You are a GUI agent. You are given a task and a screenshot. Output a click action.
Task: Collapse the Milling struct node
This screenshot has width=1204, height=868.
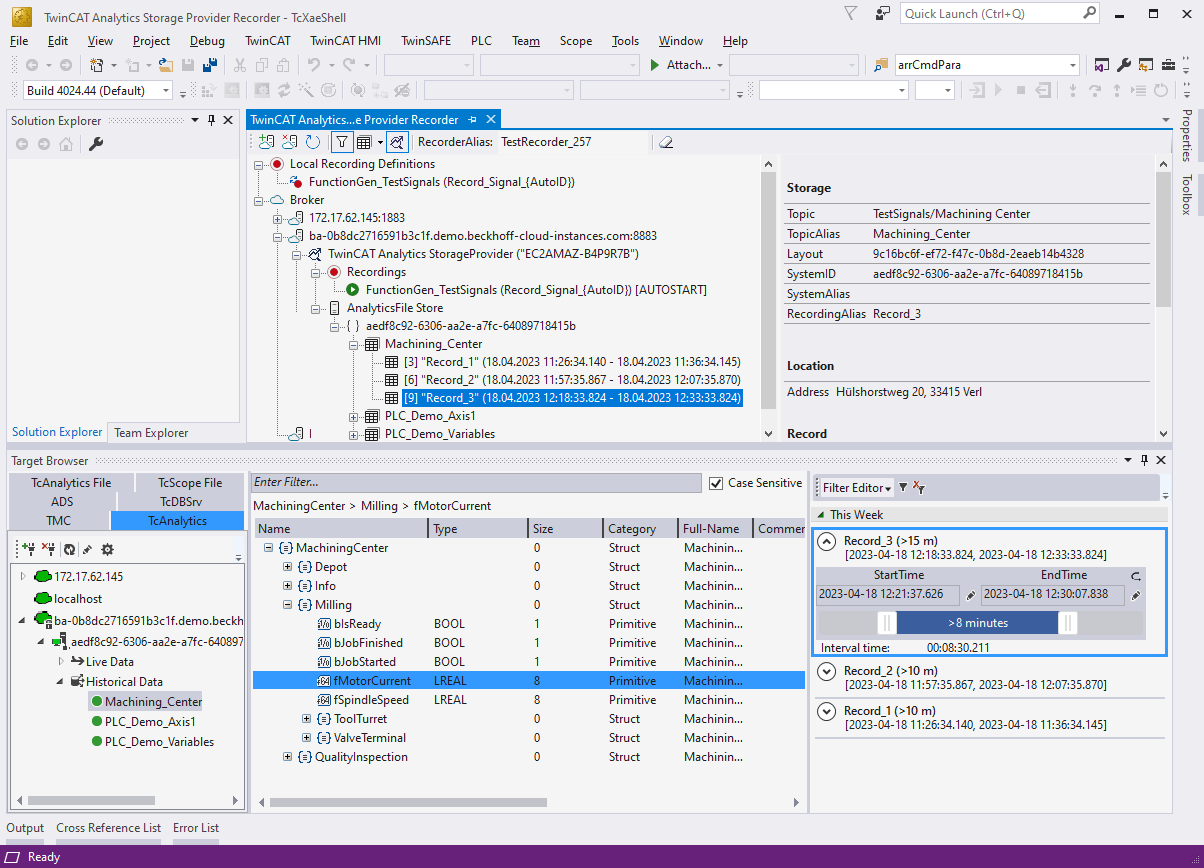tap(287, 605)
